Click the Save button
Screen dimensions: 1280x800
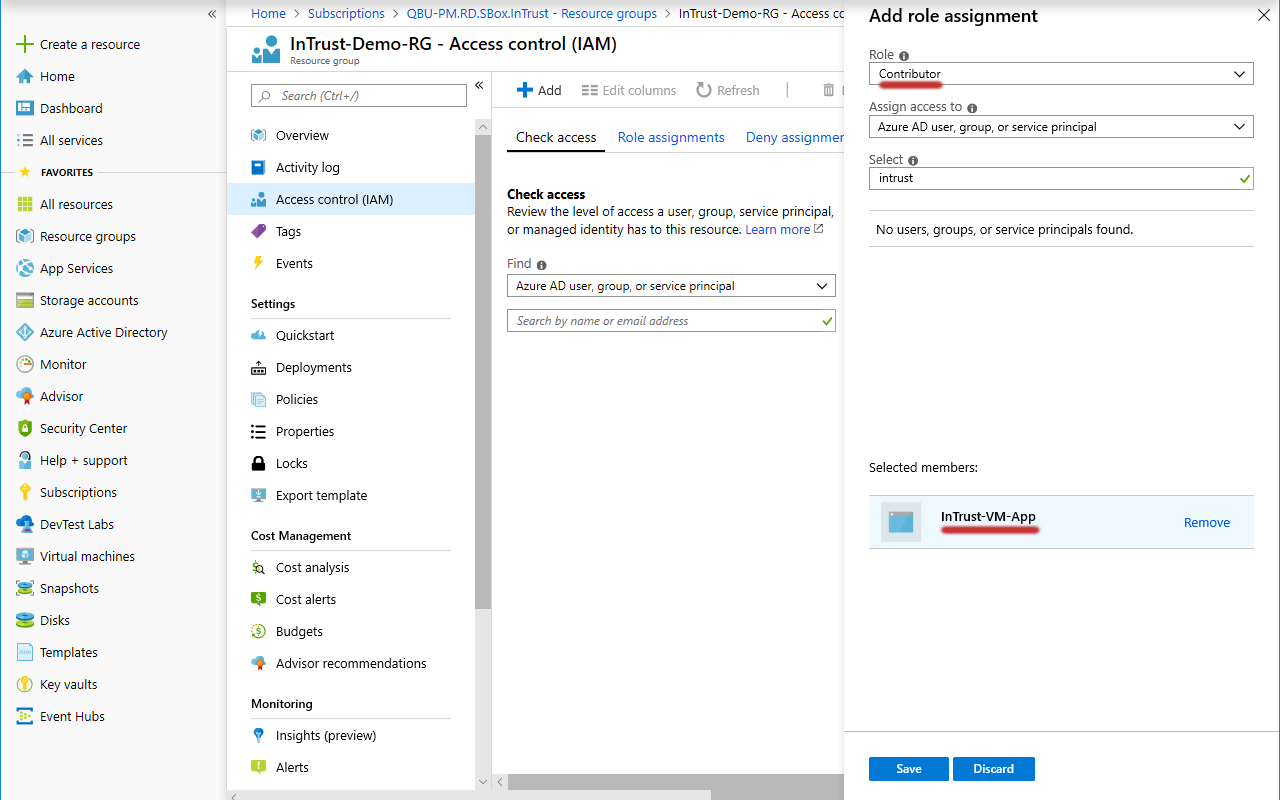point(908,769)
